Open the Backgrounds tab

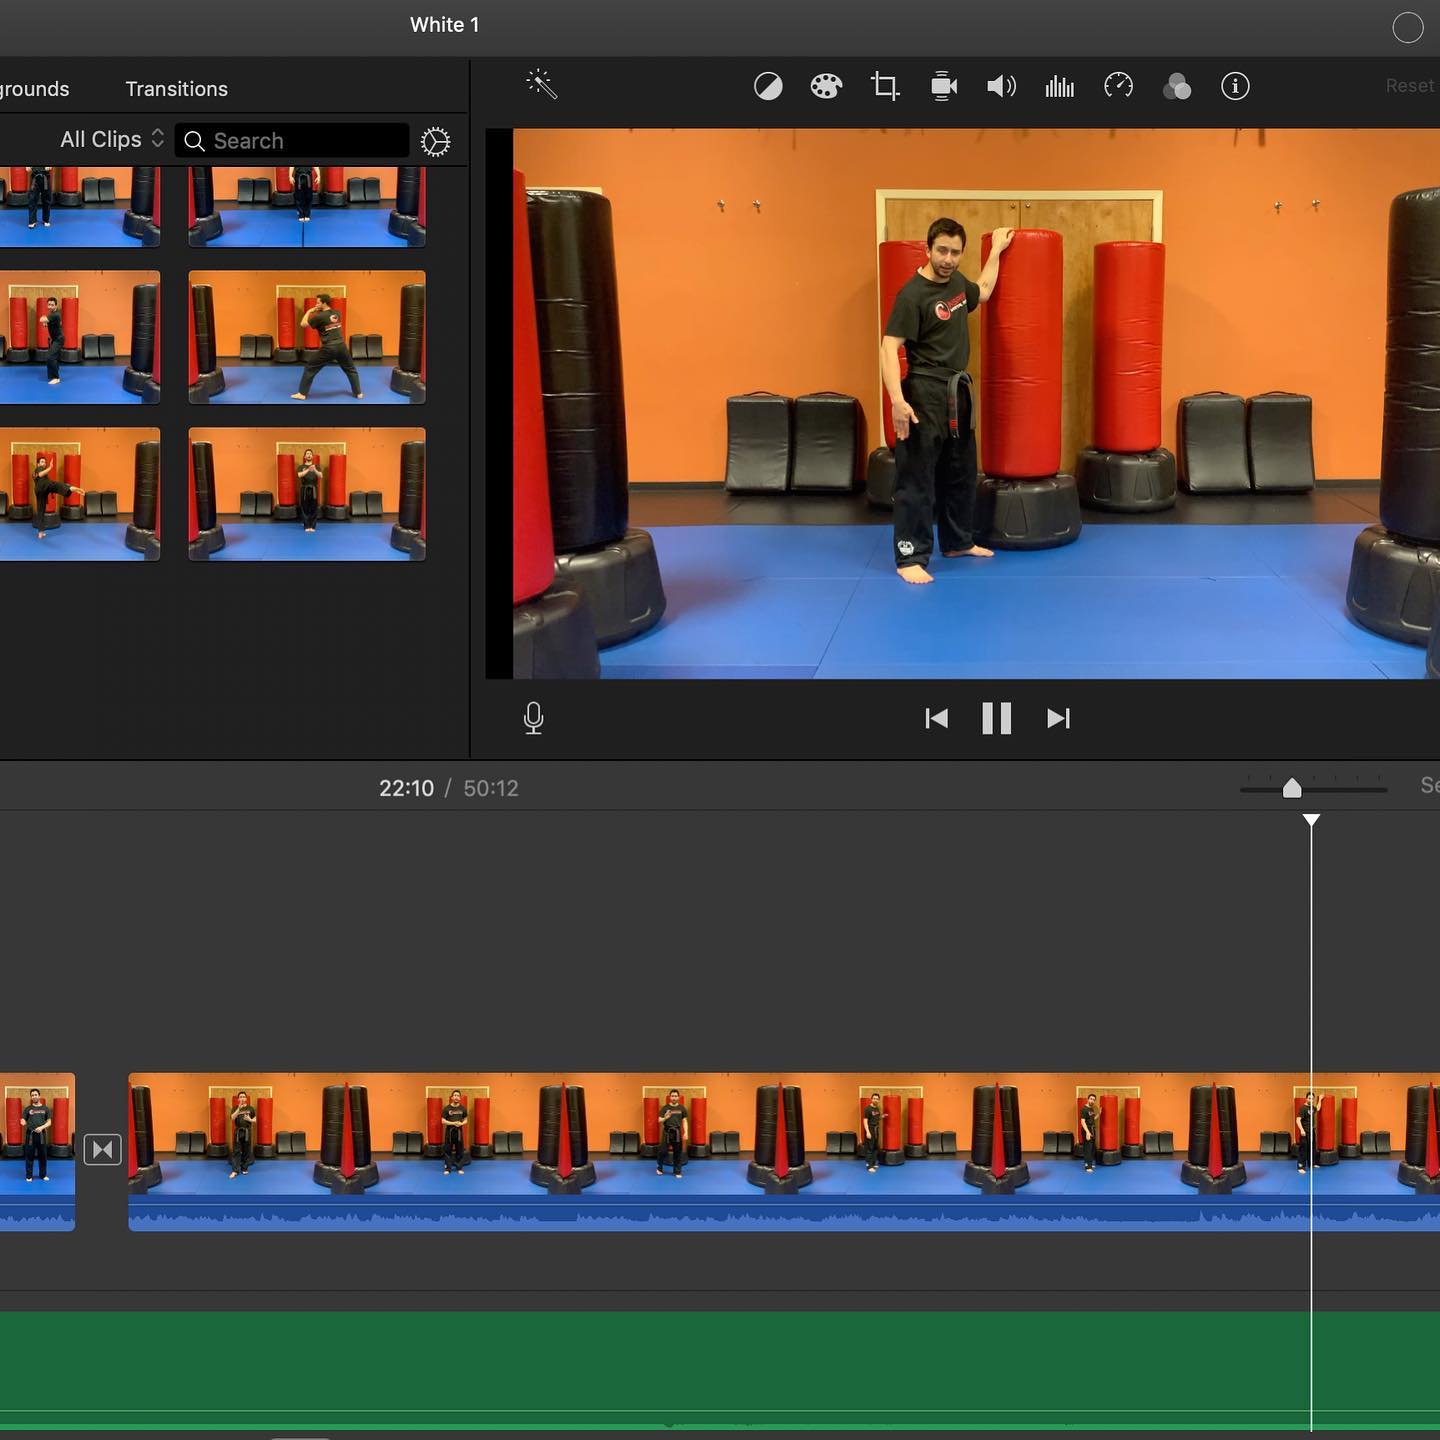click(34, 89)
